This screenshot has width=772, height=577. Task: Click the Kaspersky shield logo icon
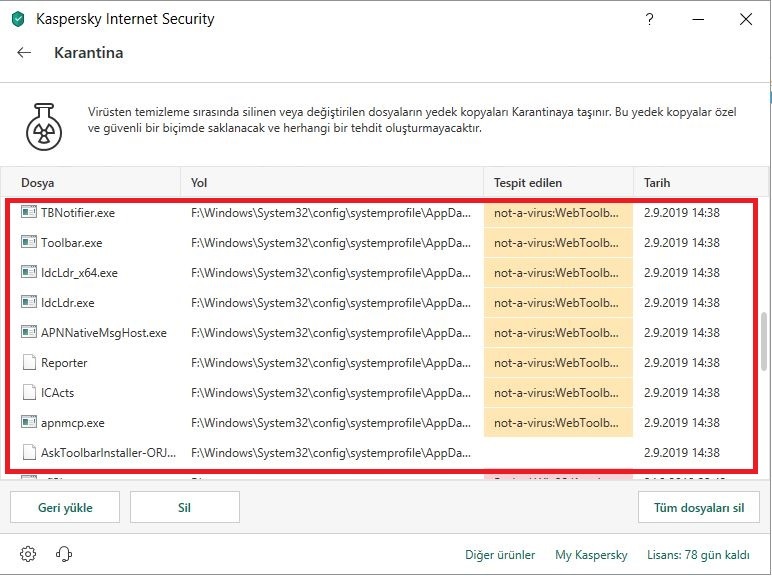(x=17, y=19)
